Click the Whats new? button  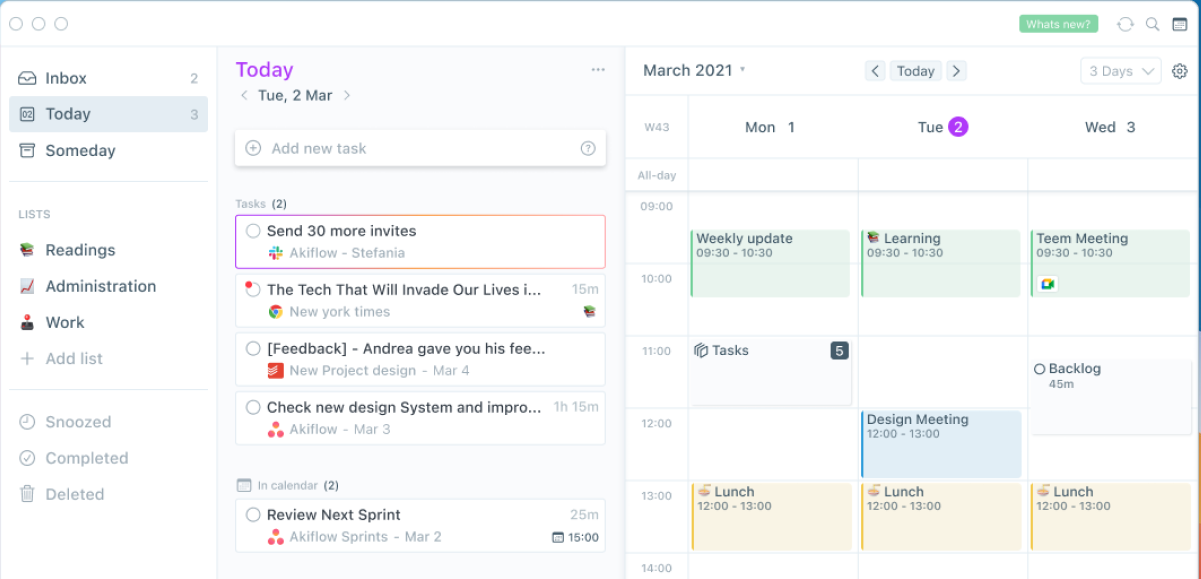coord(1059,24)
